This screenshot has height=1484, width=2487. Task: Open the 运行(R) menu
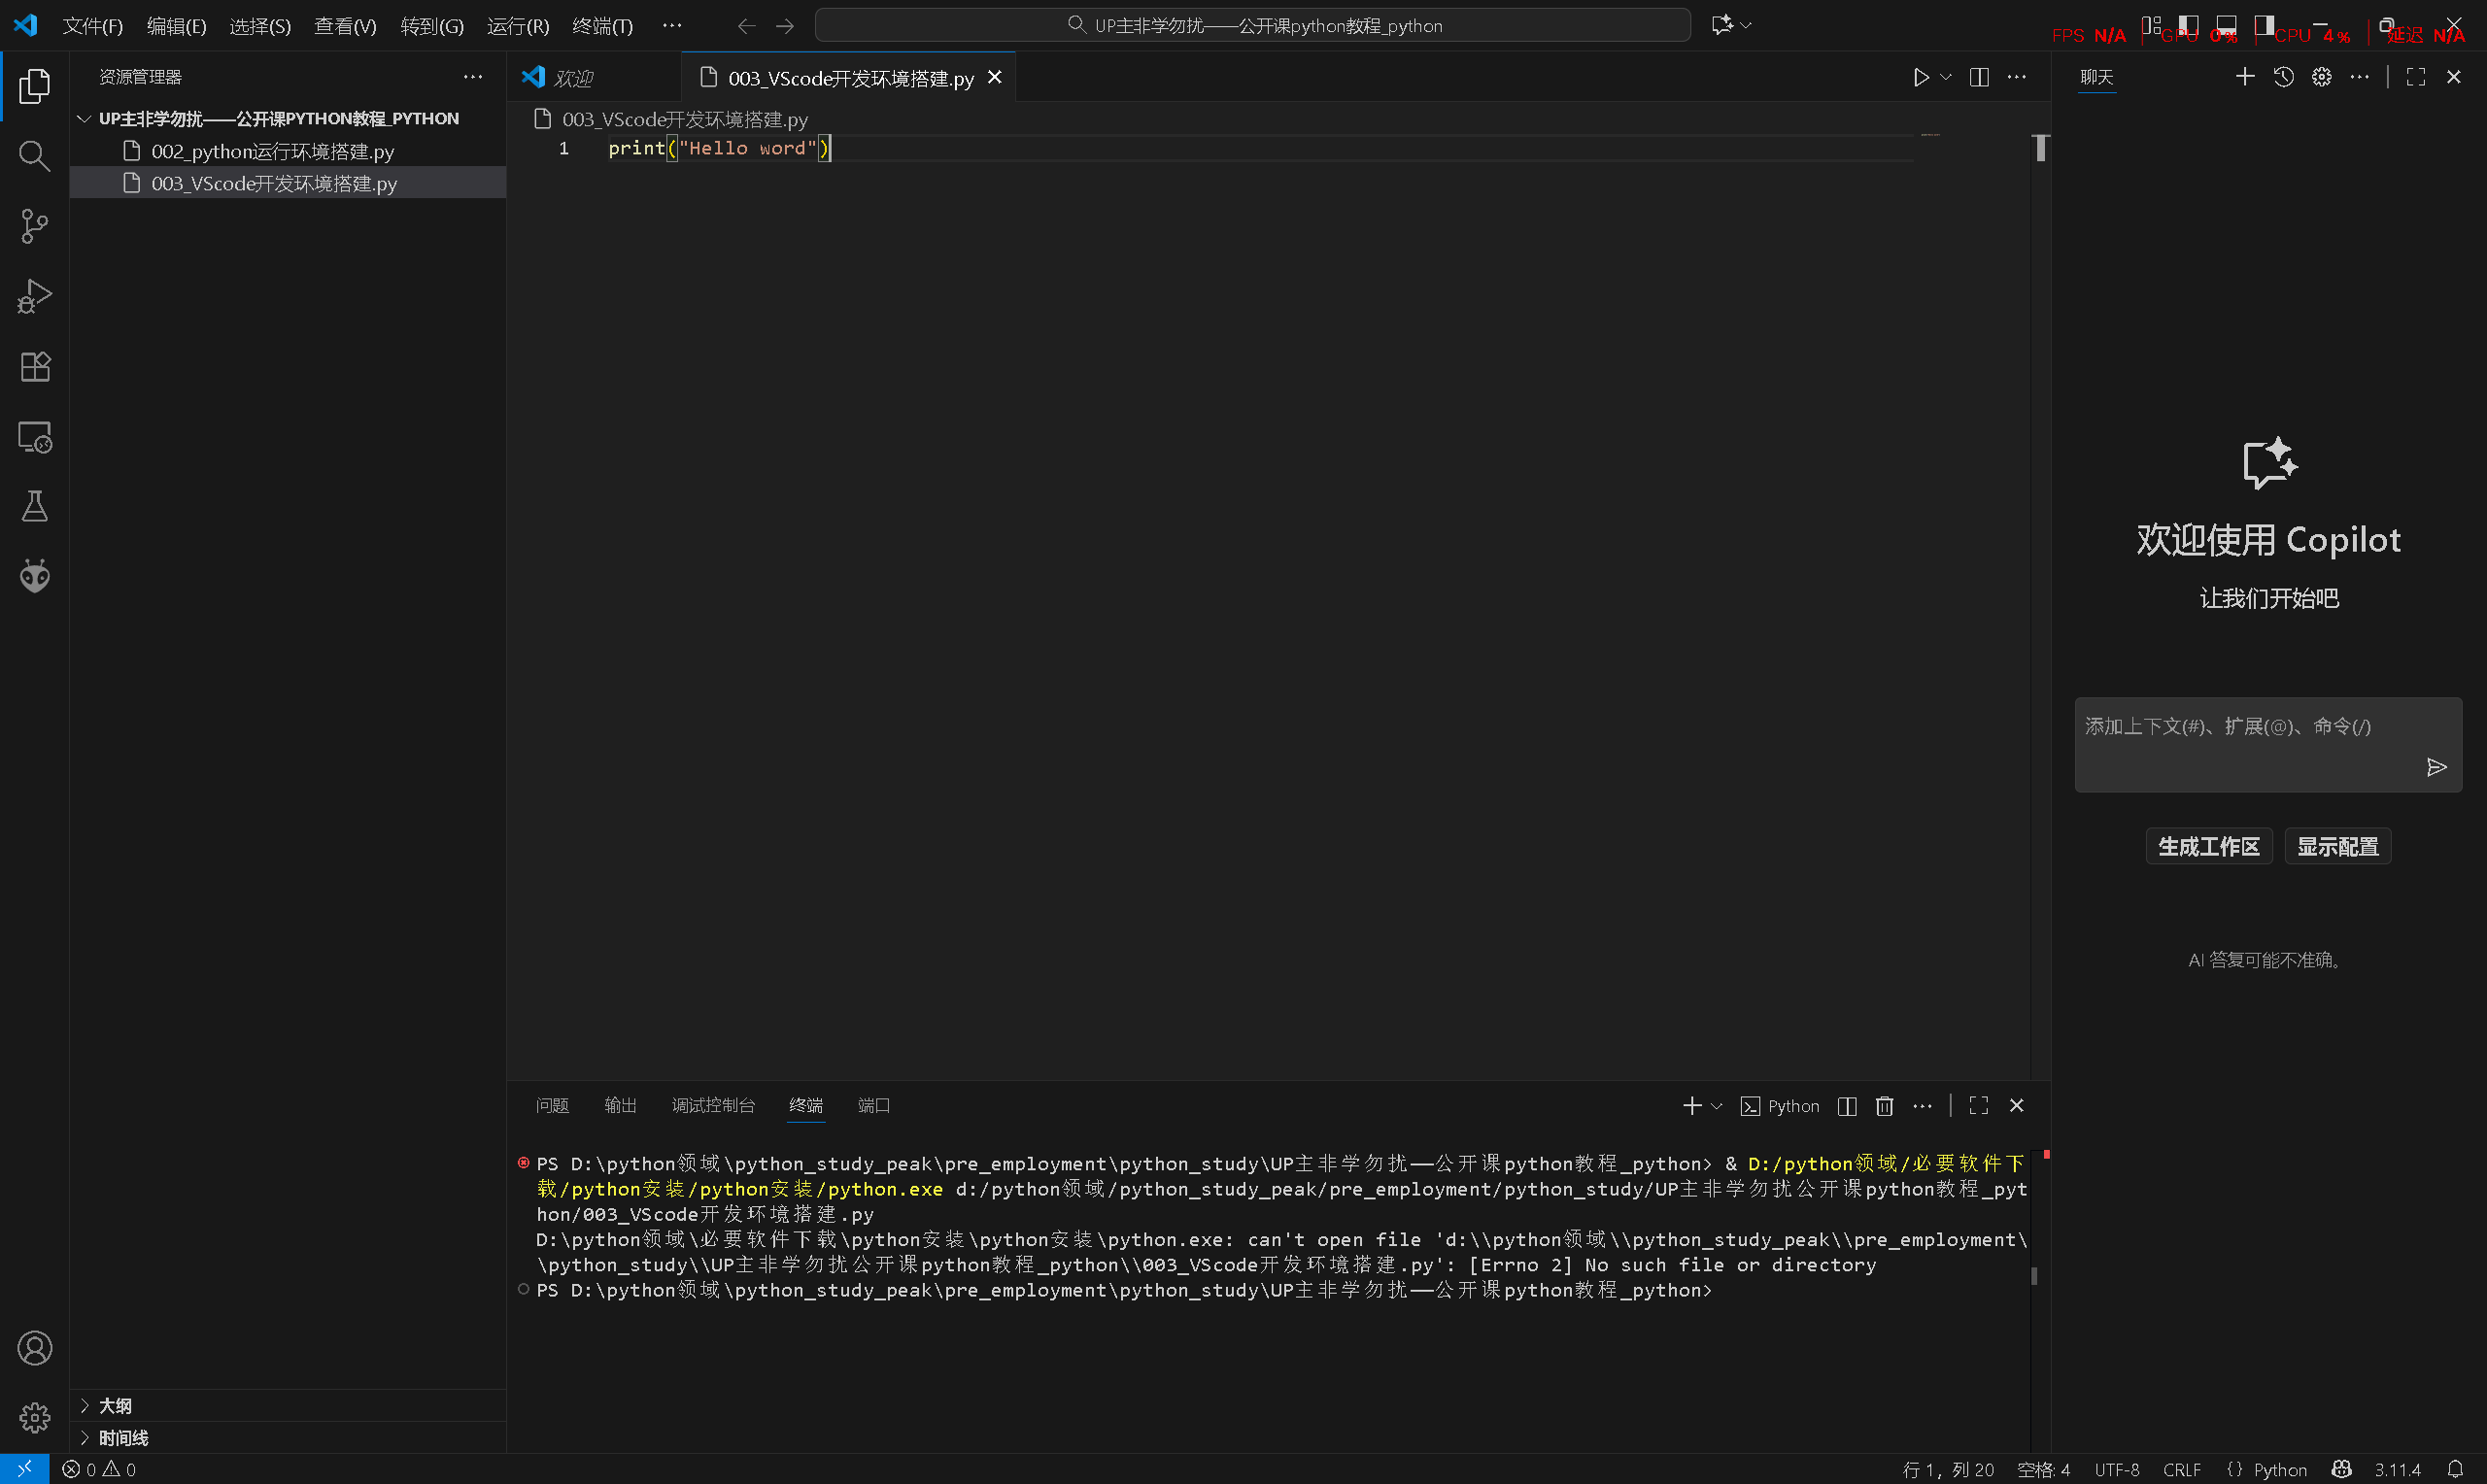(x=517, y=26)
